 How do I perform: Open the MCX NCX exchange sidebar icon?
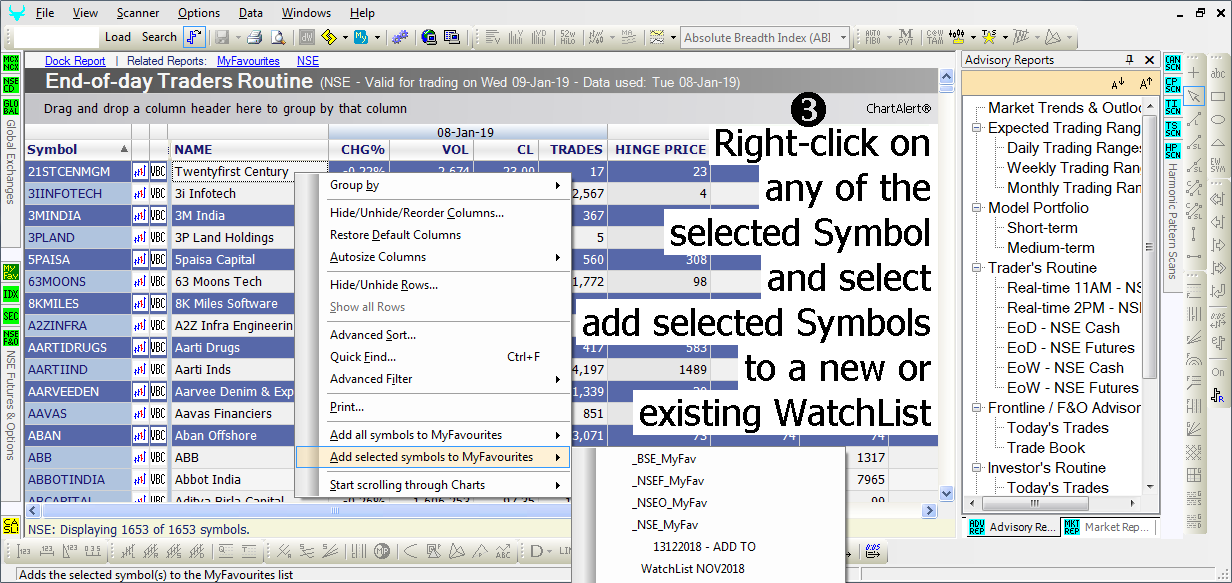coord(11,64)
